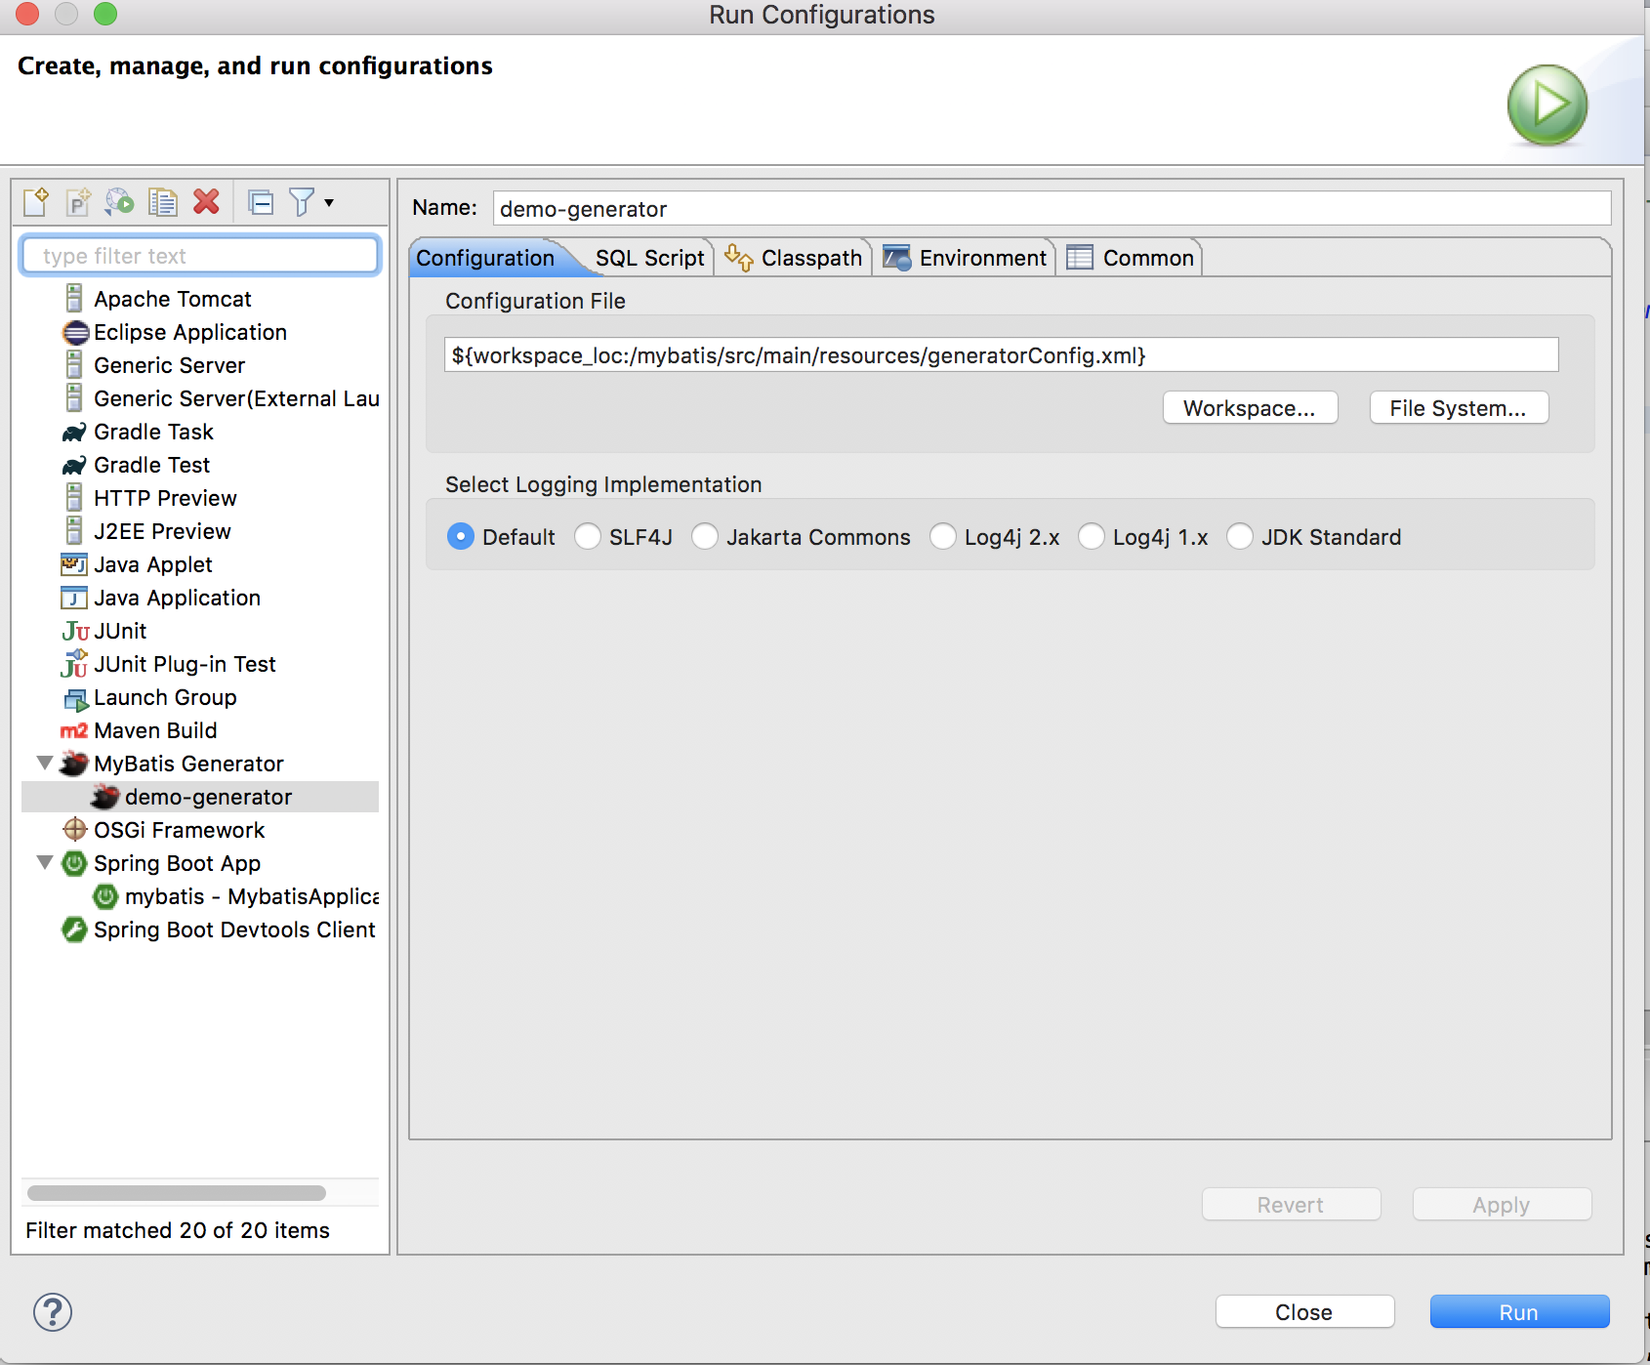The image size is (1650, 1365).
Task: Open the SQL Script tab
Action: tap(649, 258)
